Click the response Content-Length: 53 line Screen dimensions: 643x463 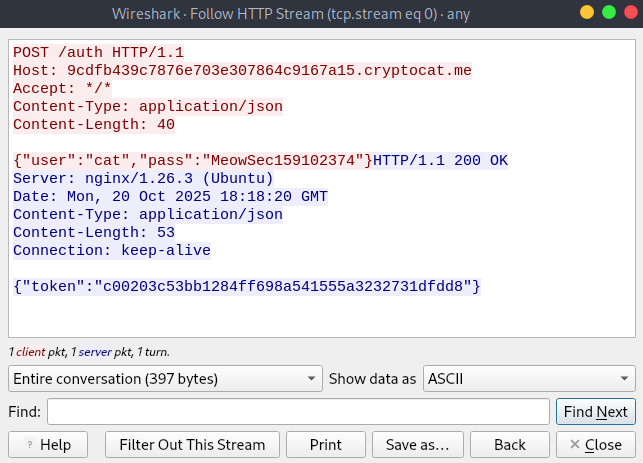point(94,233)
